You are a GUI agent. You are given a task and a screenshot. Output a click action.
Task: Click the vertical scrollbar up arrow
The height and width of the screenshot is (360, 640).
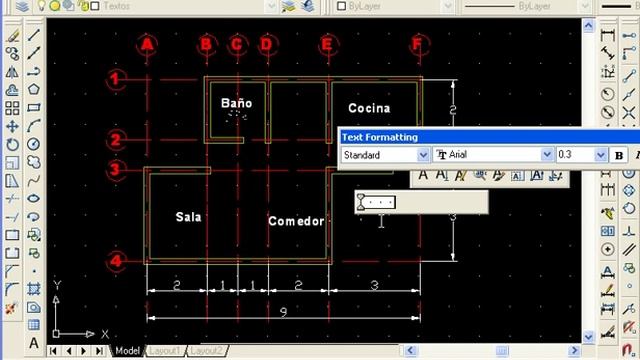588,26
